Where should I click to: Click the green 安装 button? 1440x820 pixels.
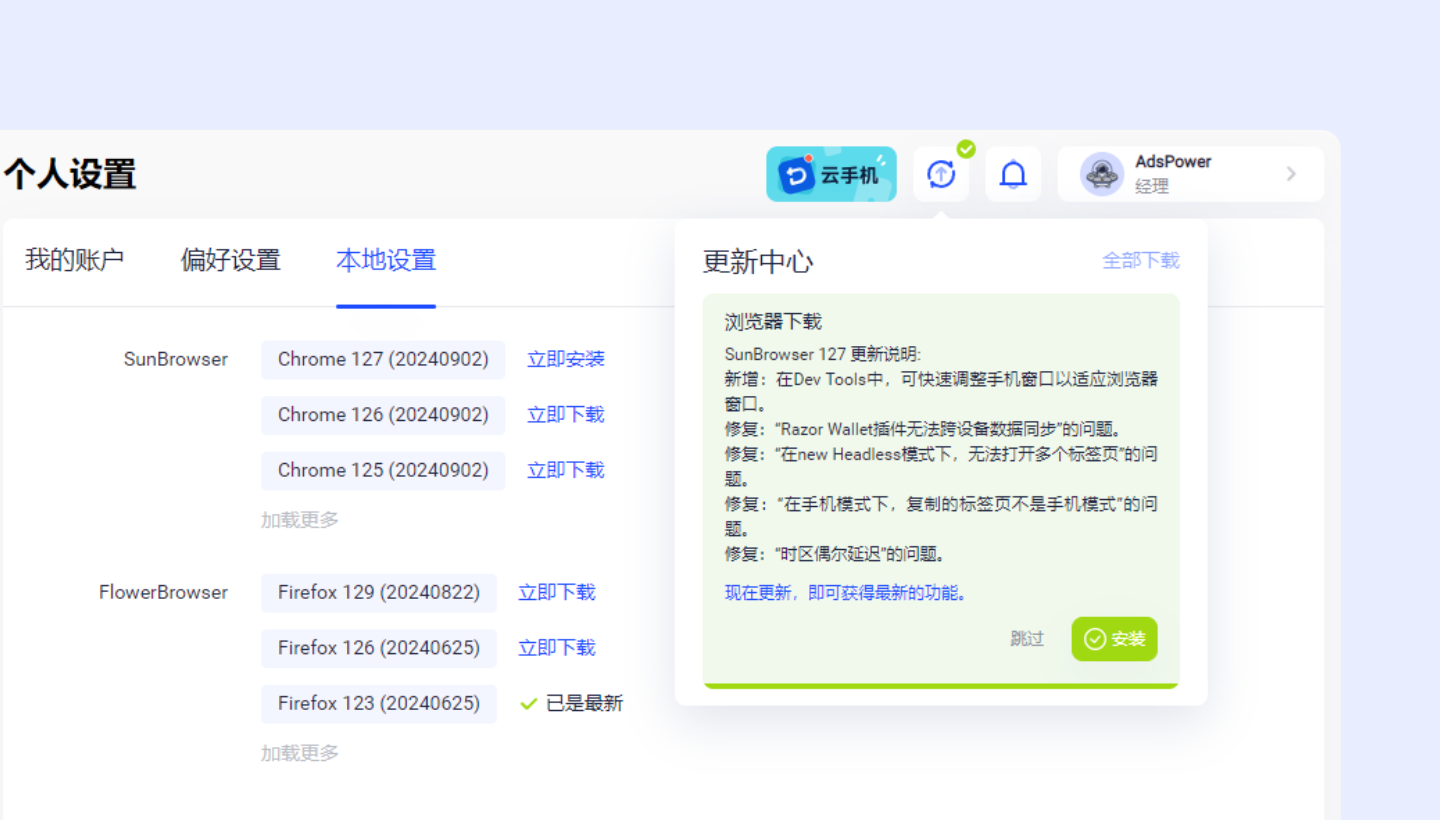point(1114,639)
